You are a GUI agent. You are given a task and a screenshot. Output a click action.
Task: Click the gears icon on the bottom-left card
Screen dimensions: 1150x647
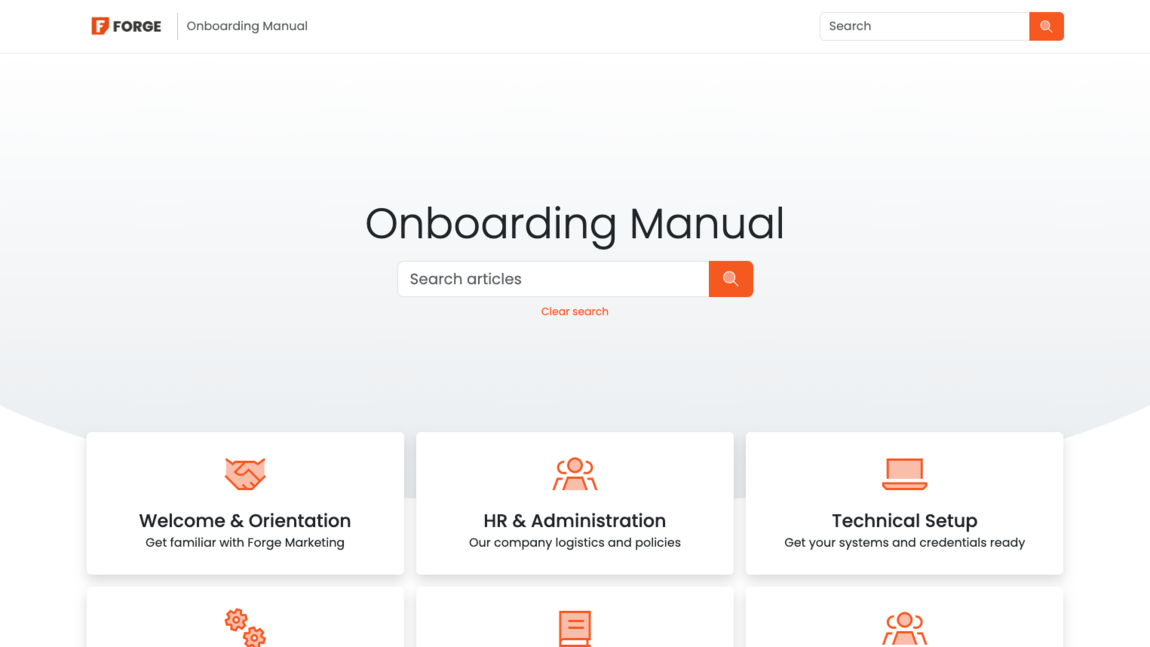coord(245,627)
